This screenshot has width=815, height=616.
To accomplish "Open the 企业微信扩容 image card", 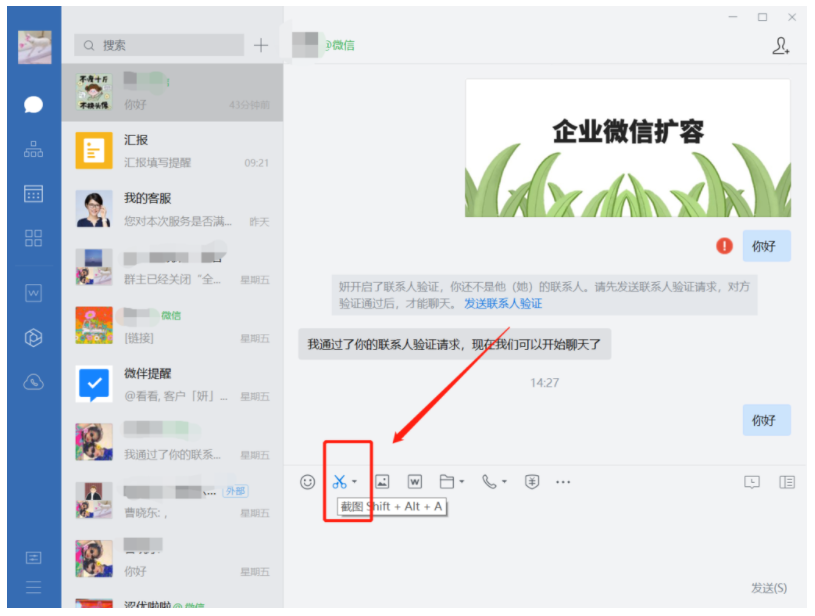I will (x=628, y=148).
